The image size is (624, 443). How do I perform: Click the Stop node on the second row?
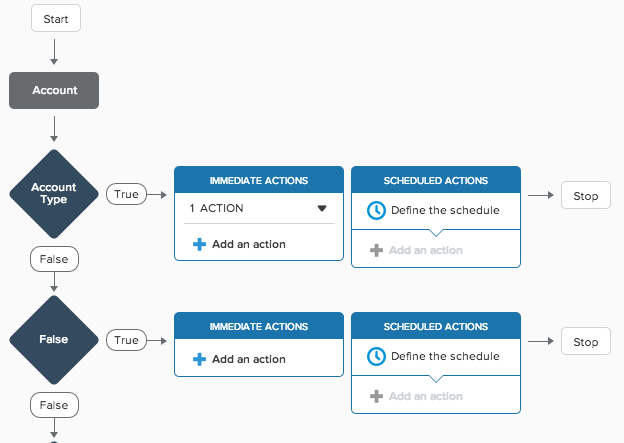[586, 342]
